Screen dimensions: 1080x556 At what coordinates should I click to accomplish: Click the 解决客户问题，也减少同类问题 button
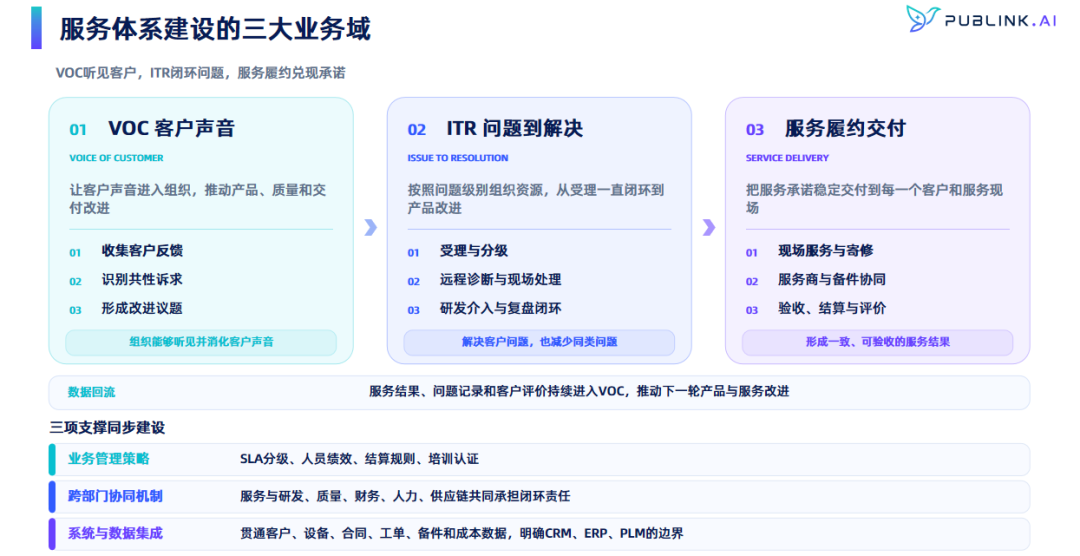tap(539, 342)
